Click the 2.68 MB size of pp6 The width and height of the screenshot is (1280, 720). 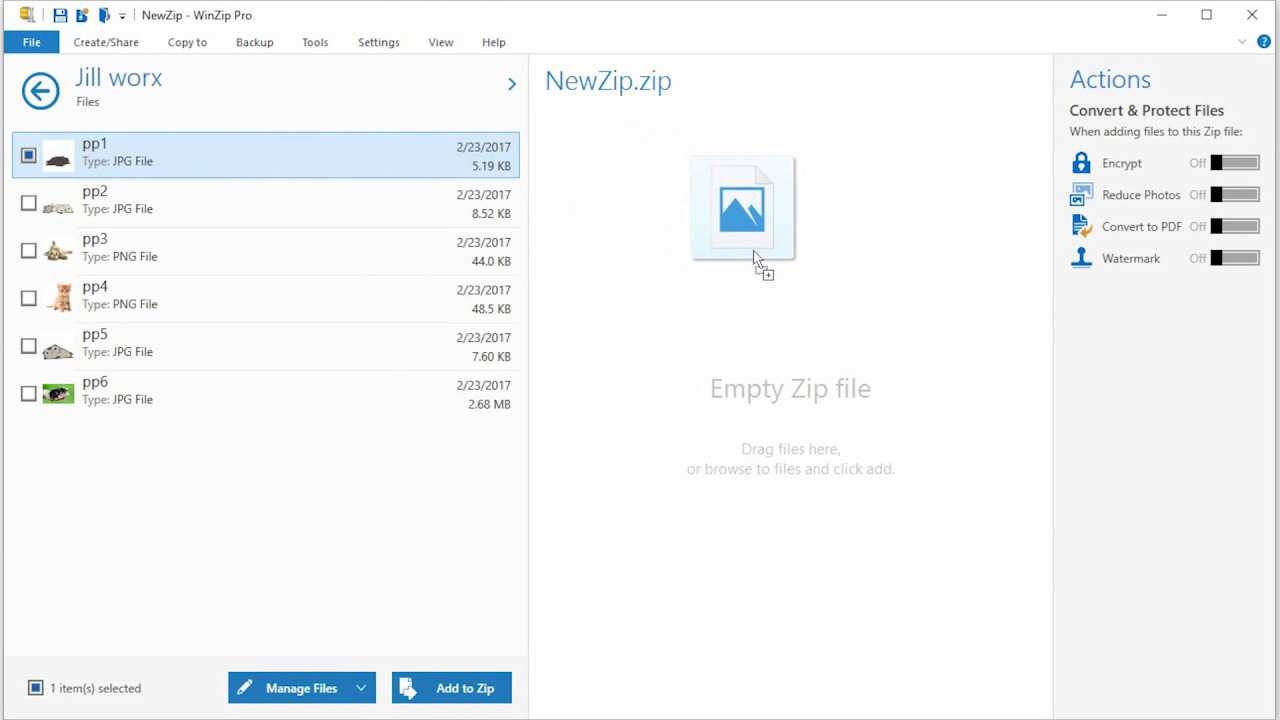(x=489, y=404)
